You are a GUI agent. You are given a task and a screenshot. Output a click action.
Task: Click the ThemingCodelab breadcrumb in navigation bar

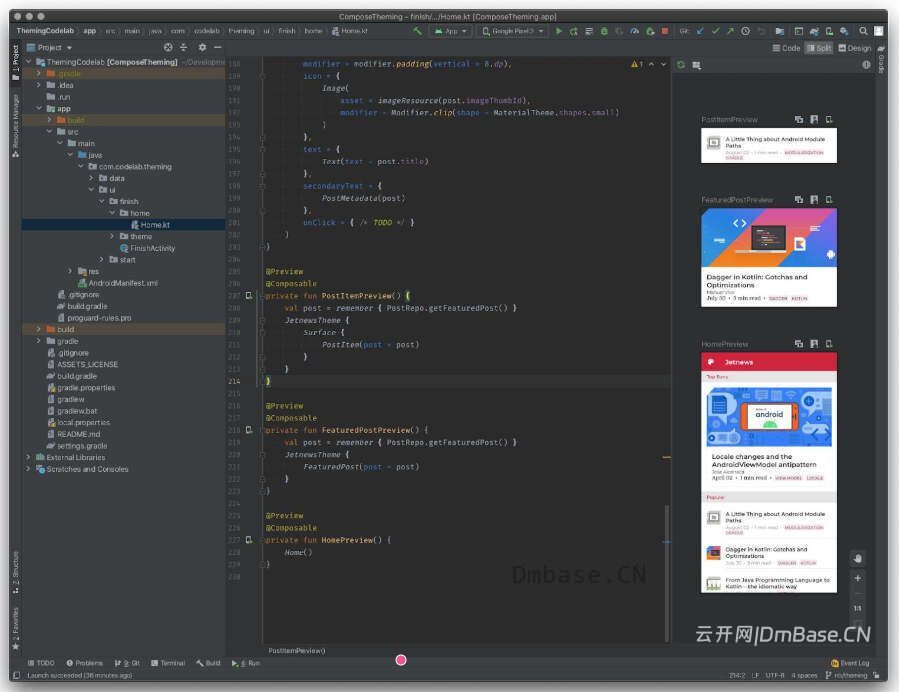(x=45, y=31)
